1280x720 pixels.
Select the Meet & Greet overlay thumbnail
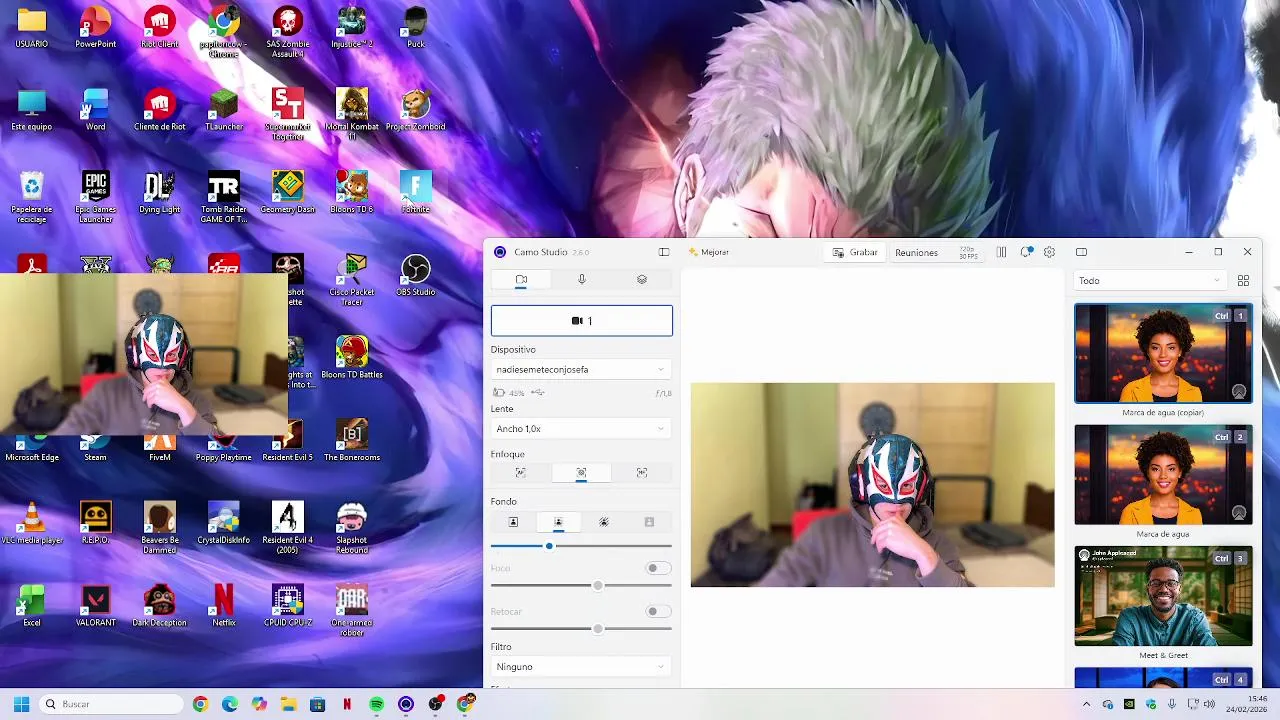click(x=1163, y=596)
